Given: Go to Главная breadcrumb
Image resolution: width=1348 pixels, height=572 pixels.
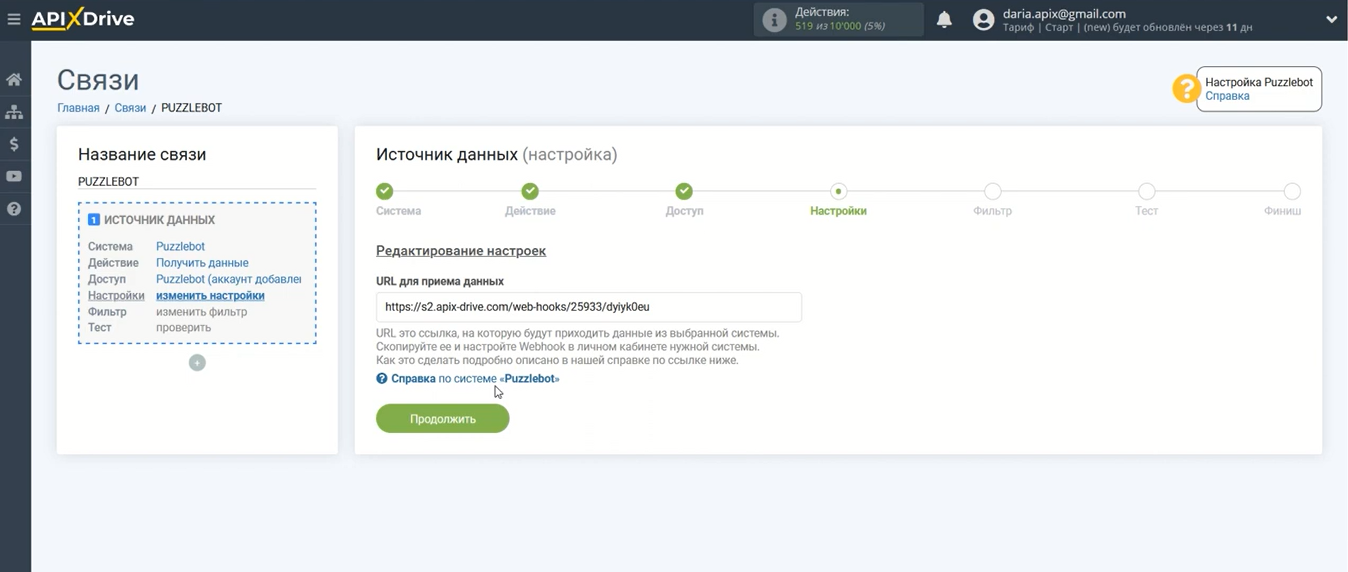Looking at the screenshot, I should (x=78, y=108).
